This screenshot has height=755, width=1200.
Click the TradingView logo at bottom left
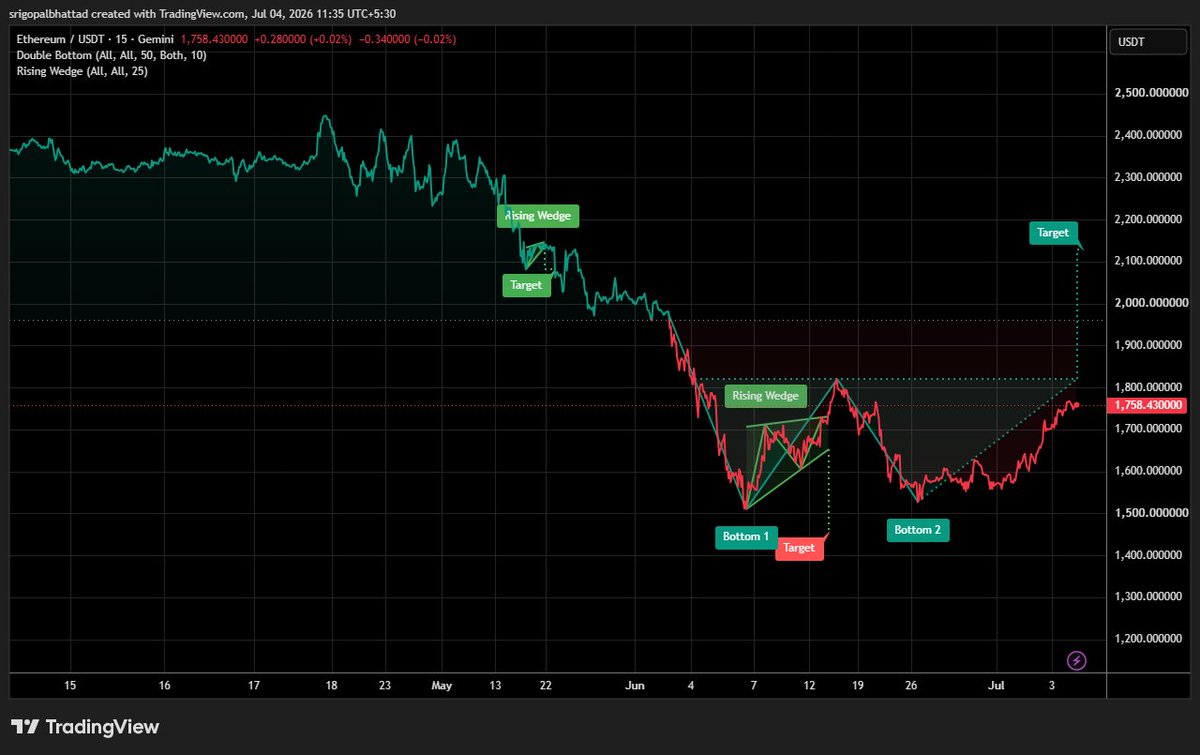click(x=85, y=727)
